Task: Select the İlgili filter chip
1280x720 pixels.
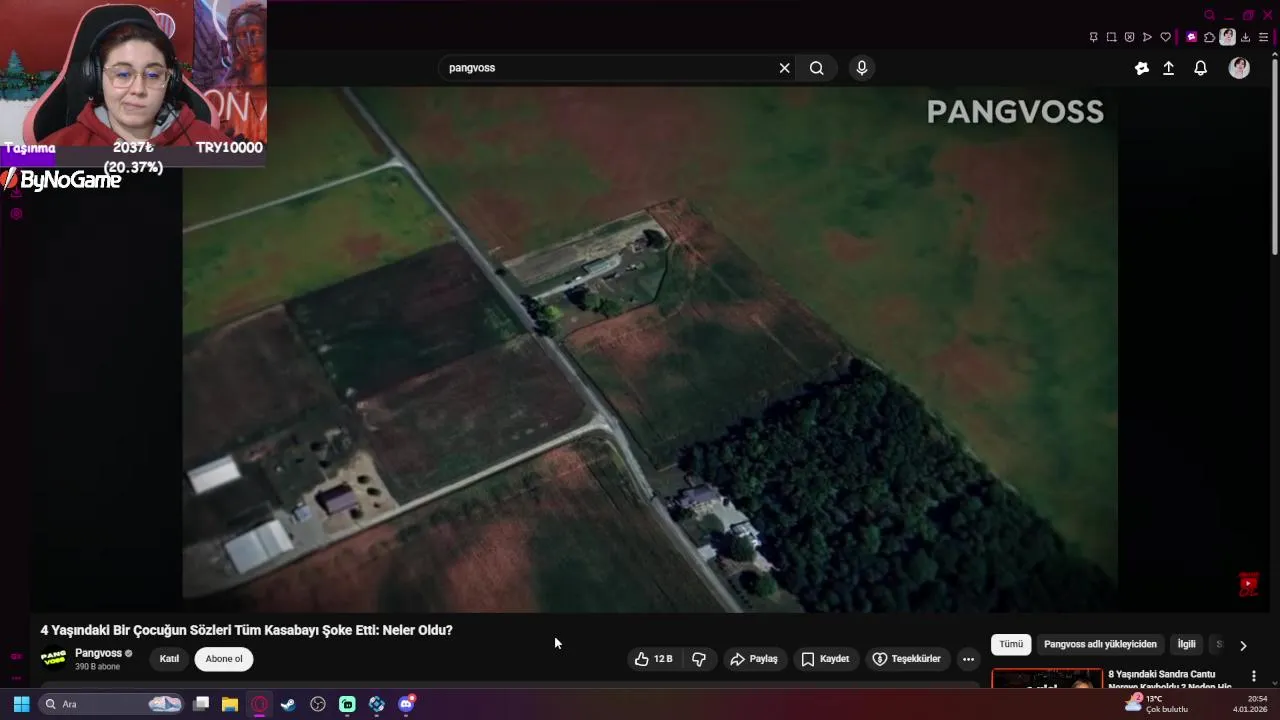Action: click(1186, 644)
